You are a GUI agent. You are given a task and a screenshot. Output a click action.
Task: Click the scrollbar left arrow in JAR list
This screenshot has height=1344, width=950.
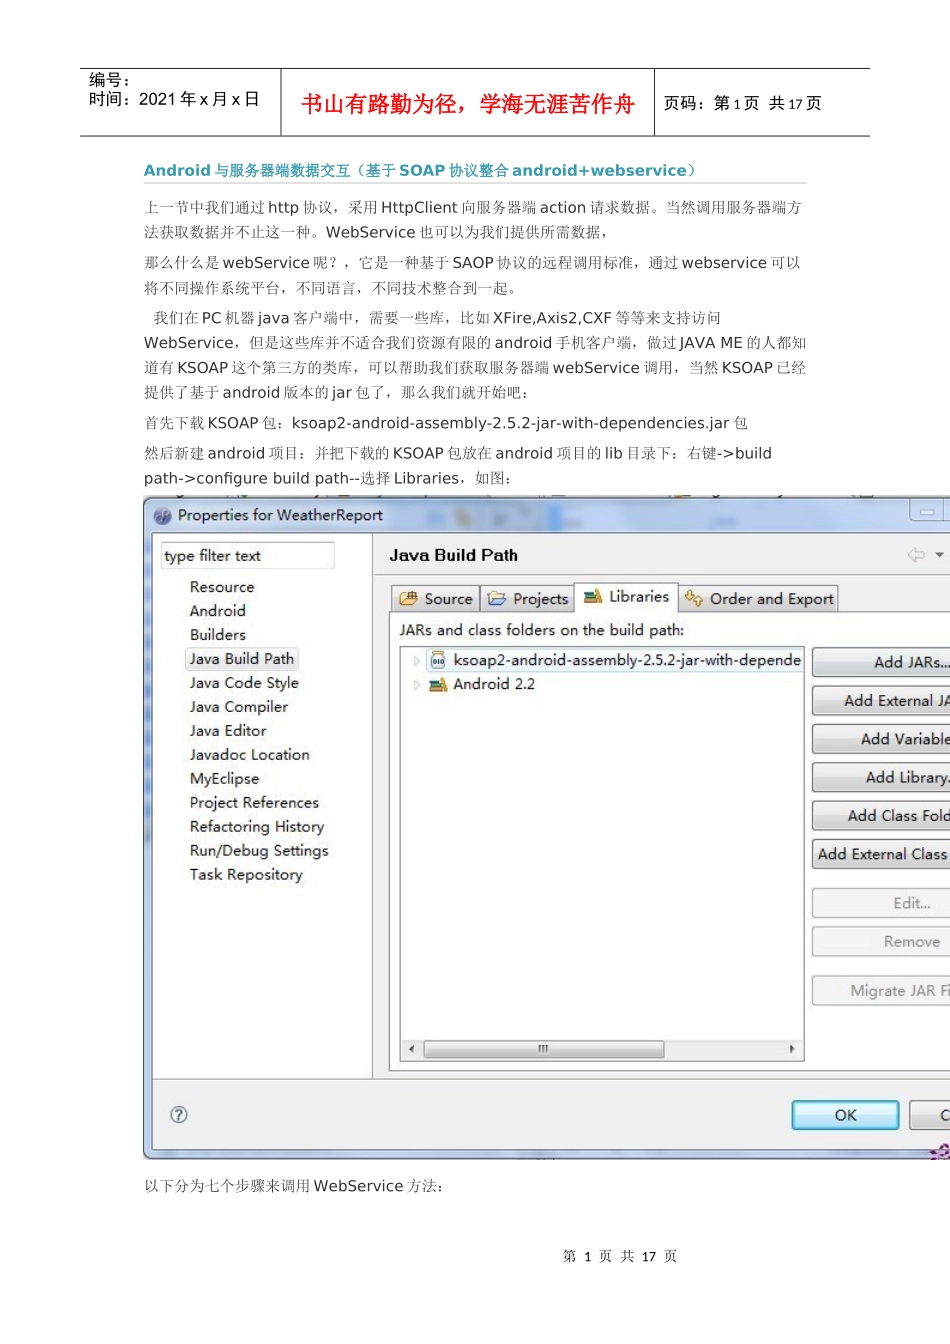(412, 1049)
